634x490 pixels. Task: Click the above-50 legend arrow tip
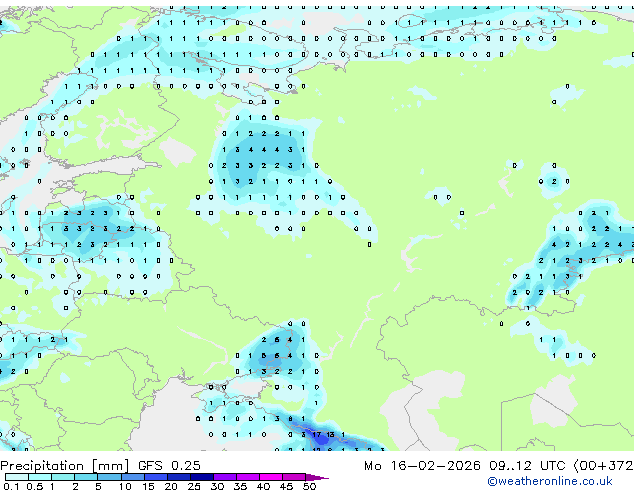pos(317,478)
